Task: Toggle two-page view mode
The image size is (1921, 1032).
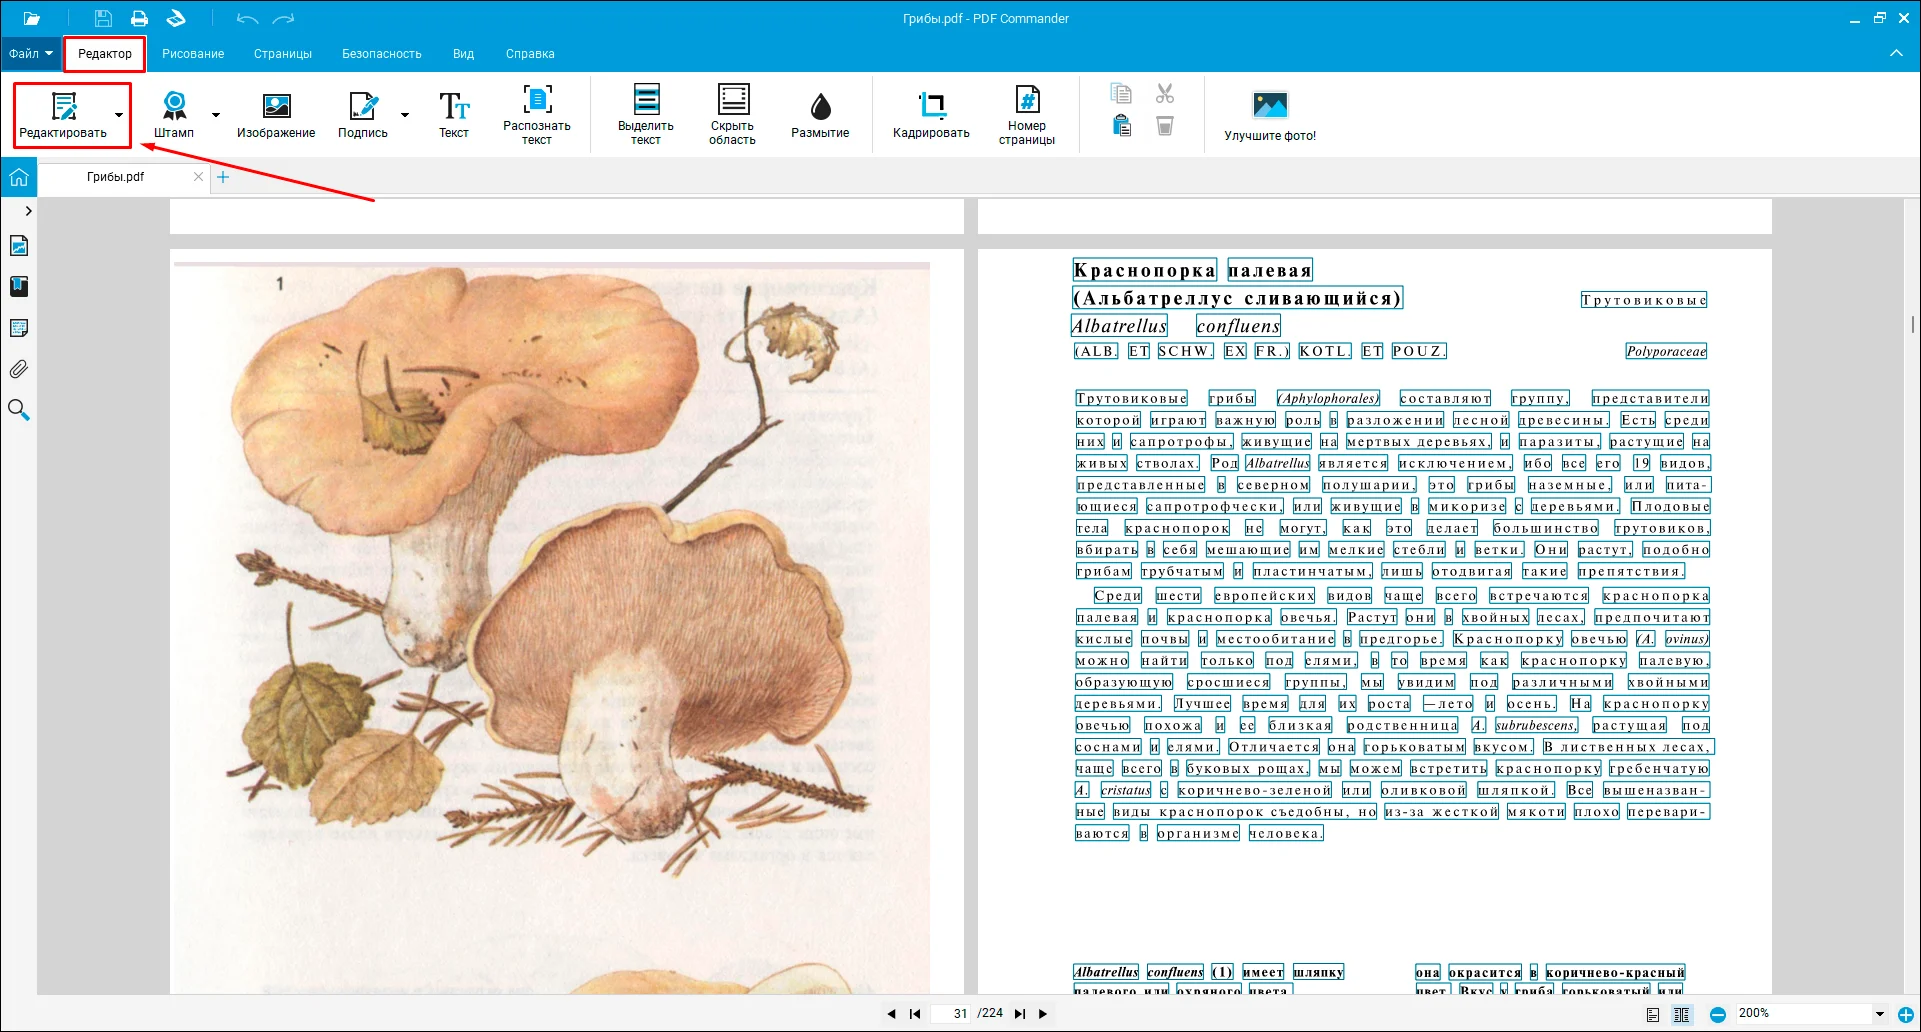Action: [x=1682, y=1015]
